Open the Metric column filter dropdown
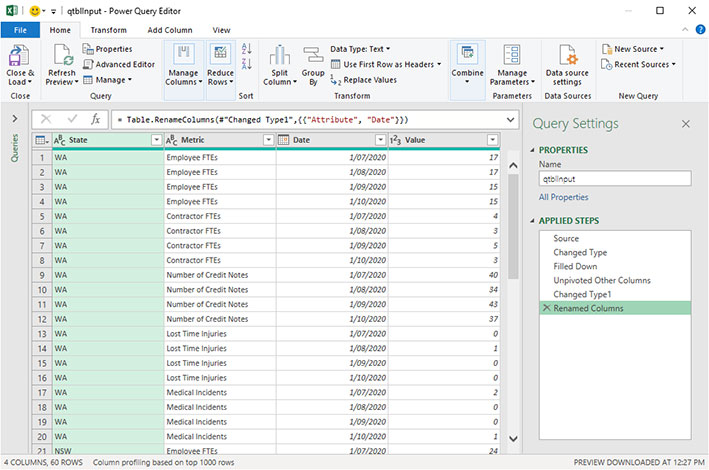 click(269, 140)
